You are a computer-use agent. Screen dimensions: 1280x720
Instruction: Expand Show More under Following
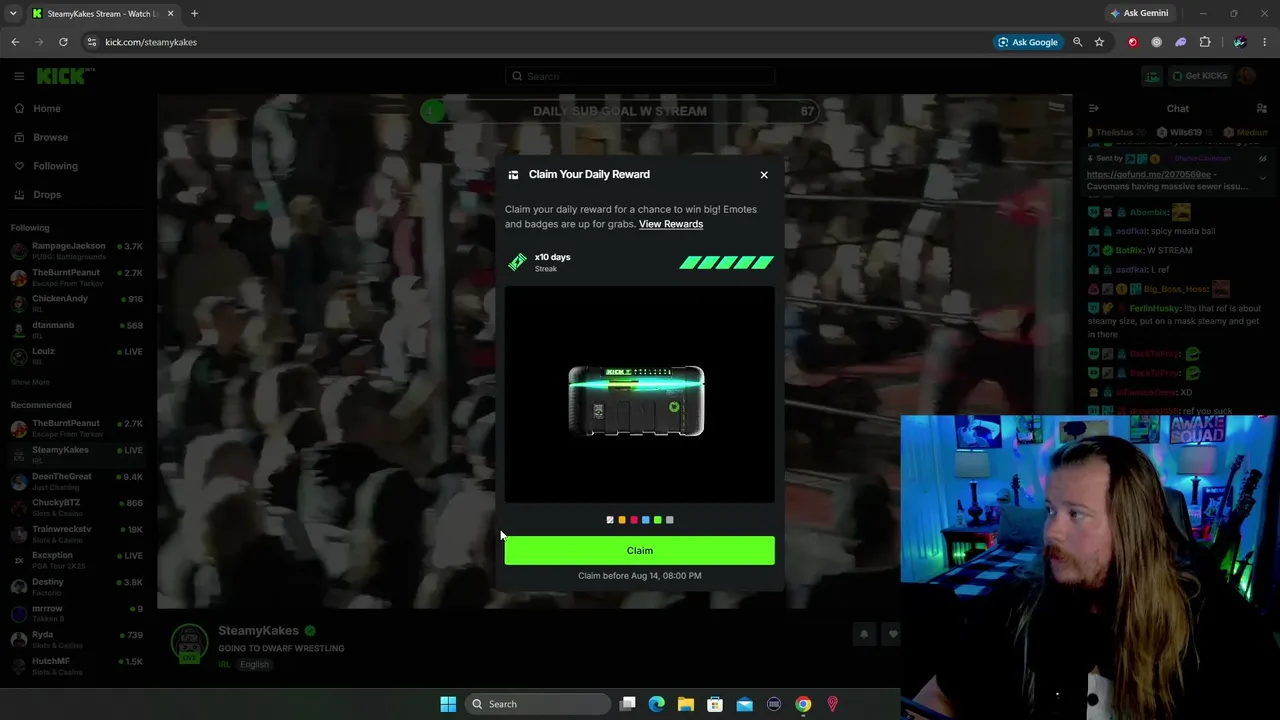(x=30, y=382)
